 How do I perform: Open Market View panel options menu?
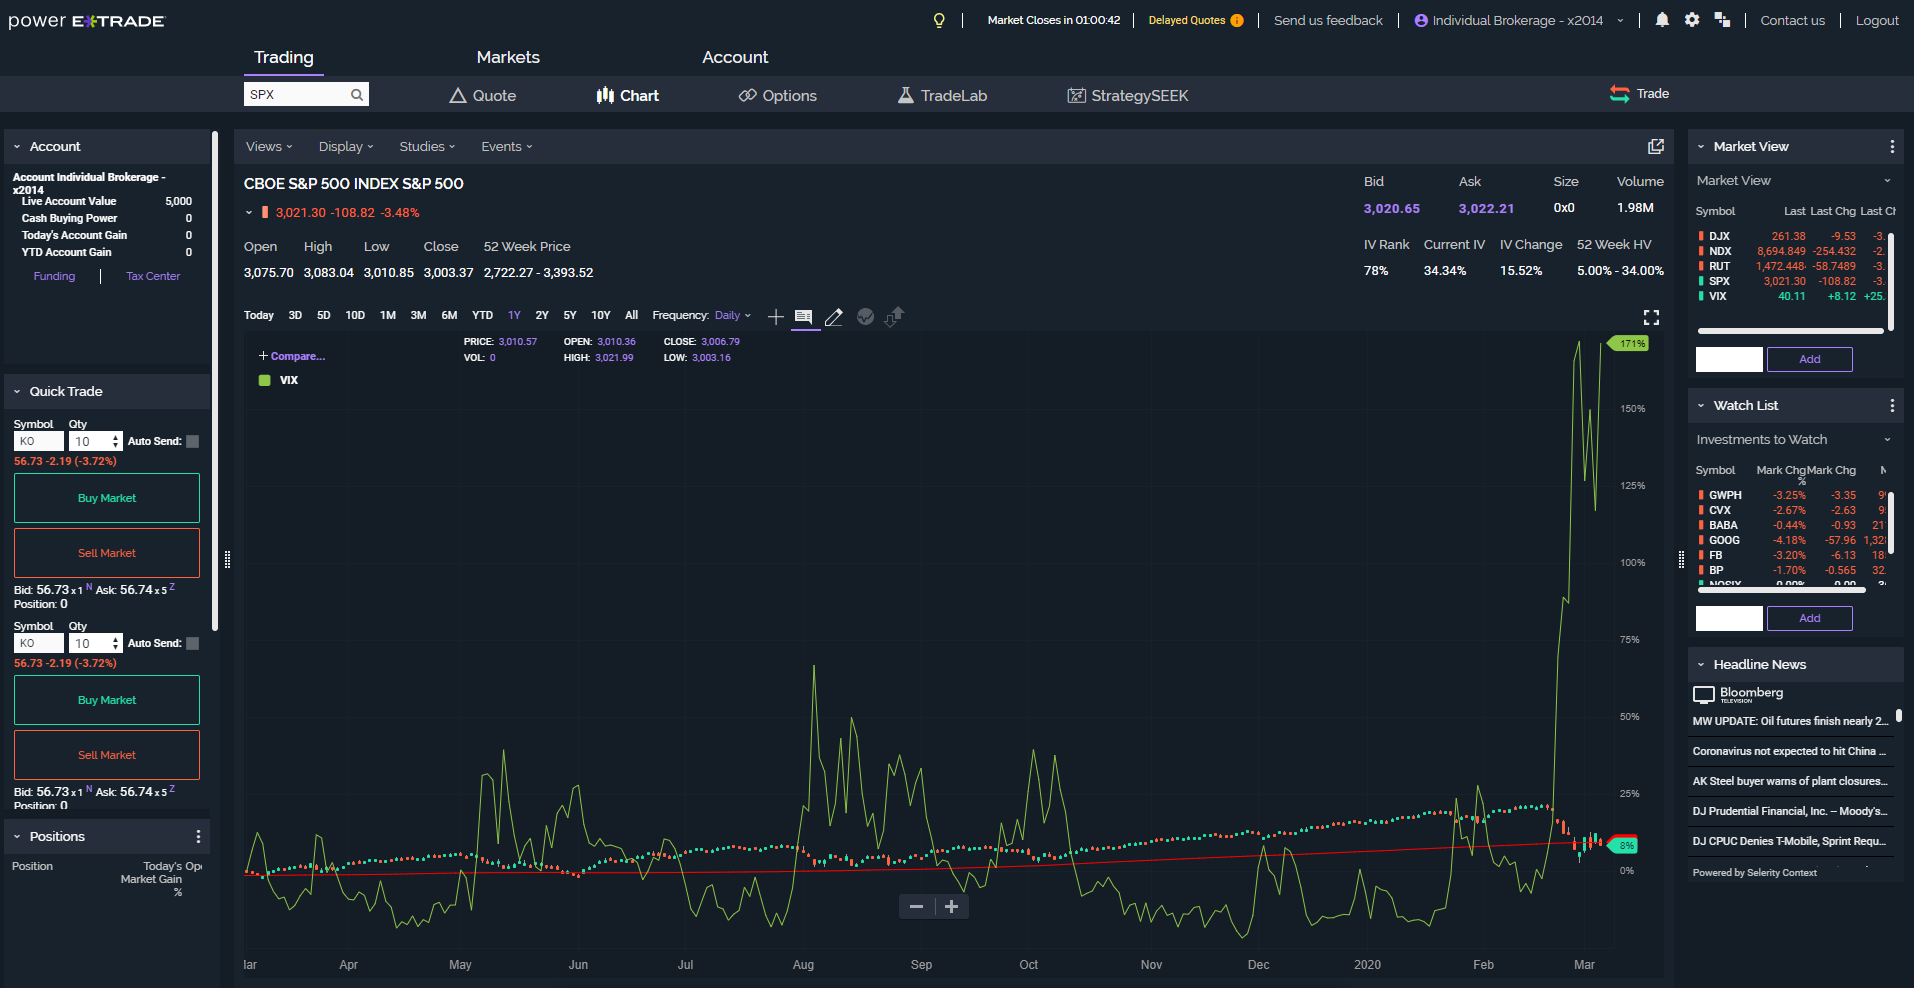point(1892,147)
